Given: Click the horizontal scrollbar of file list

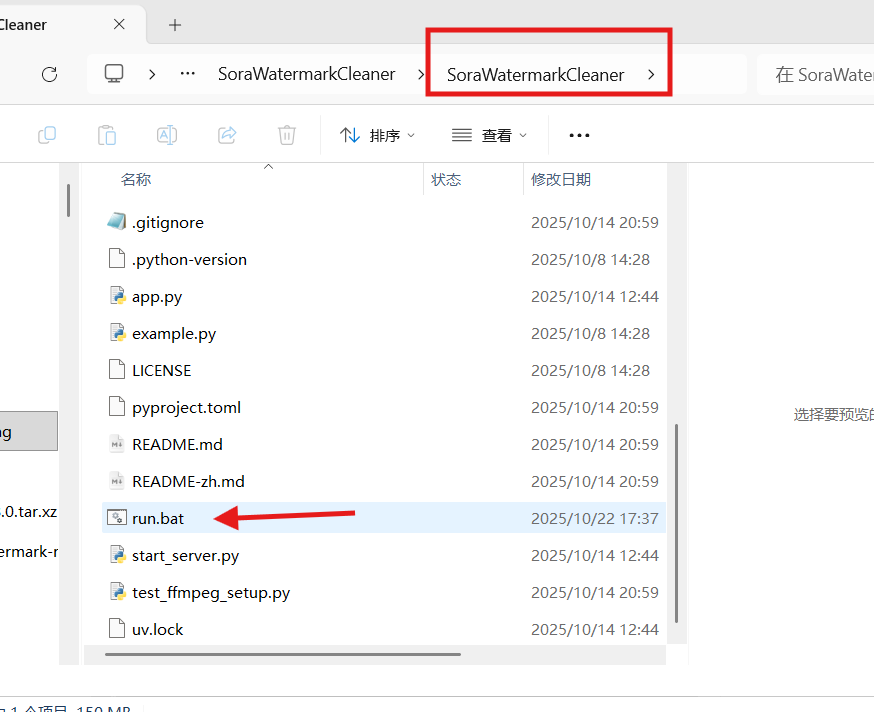Looking at the screenshot, I should coord(283,655).
